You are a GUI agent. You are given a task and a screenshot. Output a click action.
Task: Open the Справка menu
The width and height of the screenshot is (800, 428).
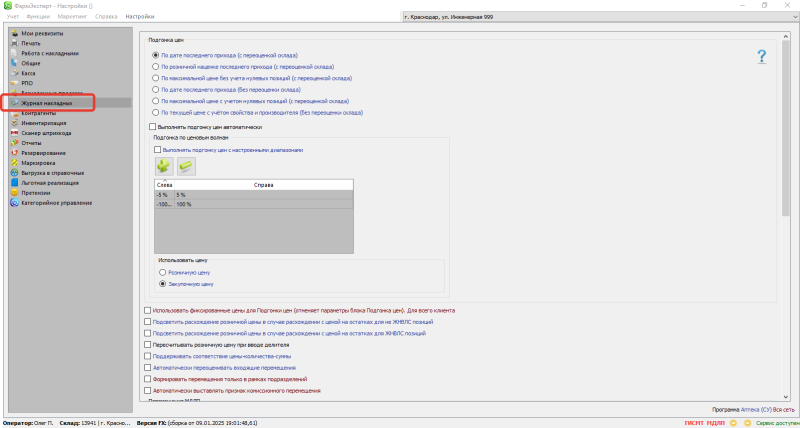(106, 17)
